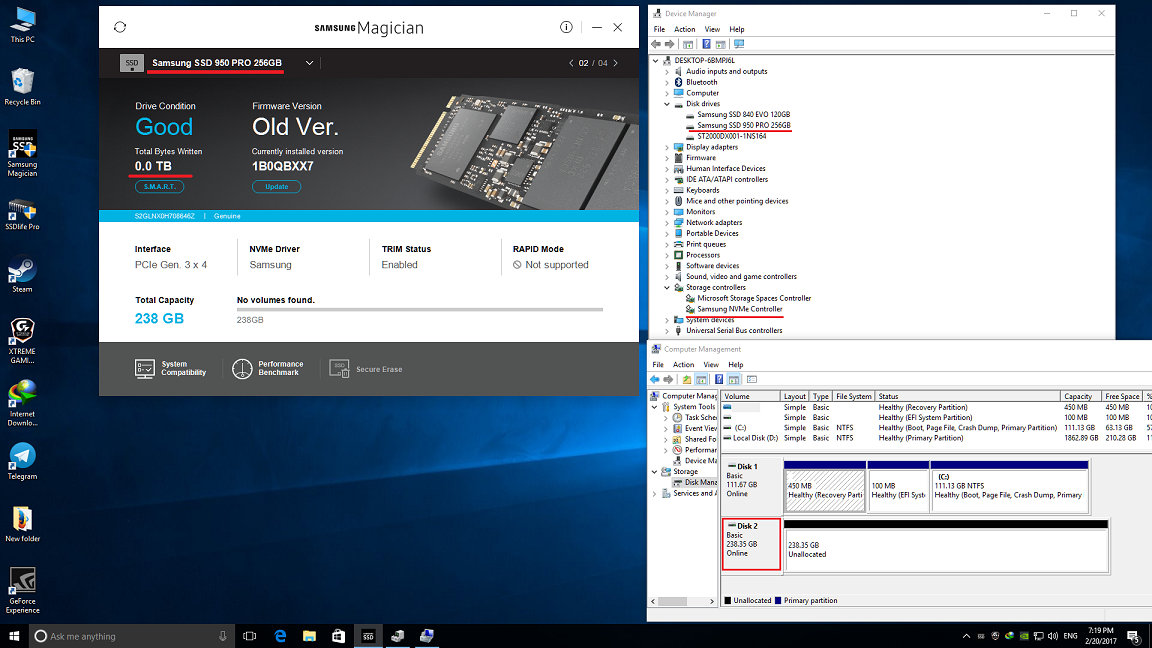
Task: Collapse the Storage controllers node
Action: tap(667, 287)
